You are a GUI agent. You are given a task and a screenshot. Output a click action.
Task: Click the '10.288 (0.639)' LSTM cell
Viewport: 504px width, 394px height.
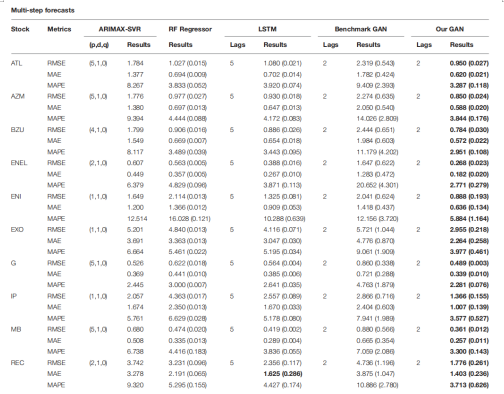pos(284,219)
